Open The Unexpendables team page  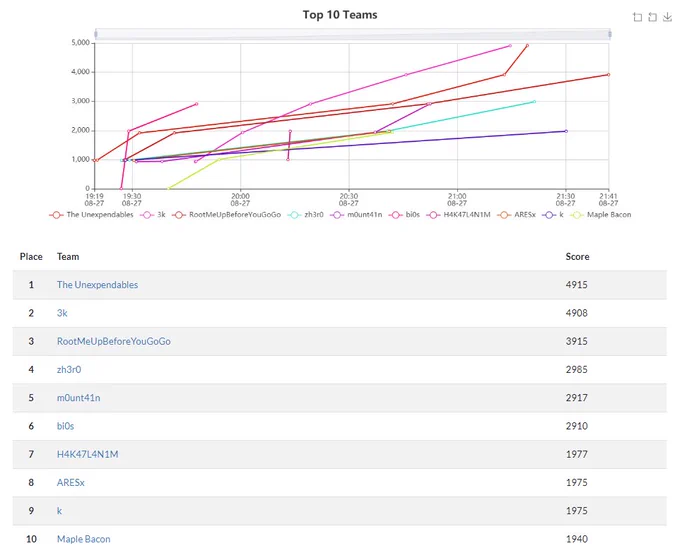[98, 285]
